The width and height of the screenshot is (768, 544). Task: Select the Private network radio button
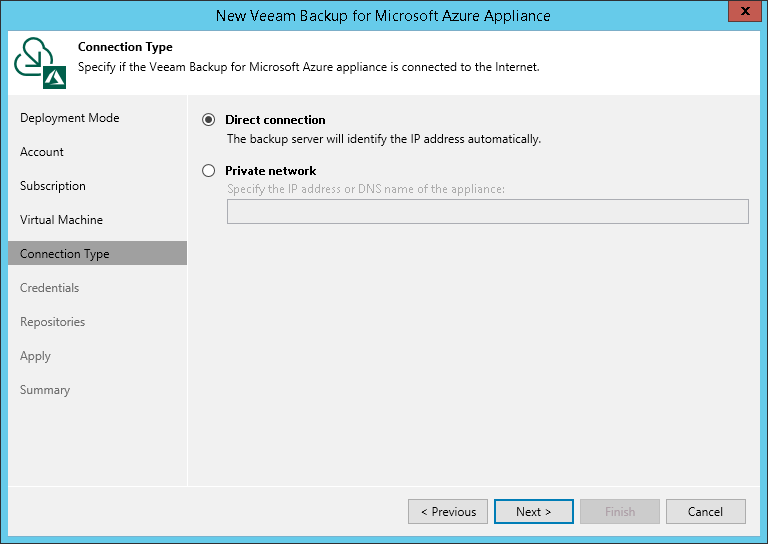(209, 170)
